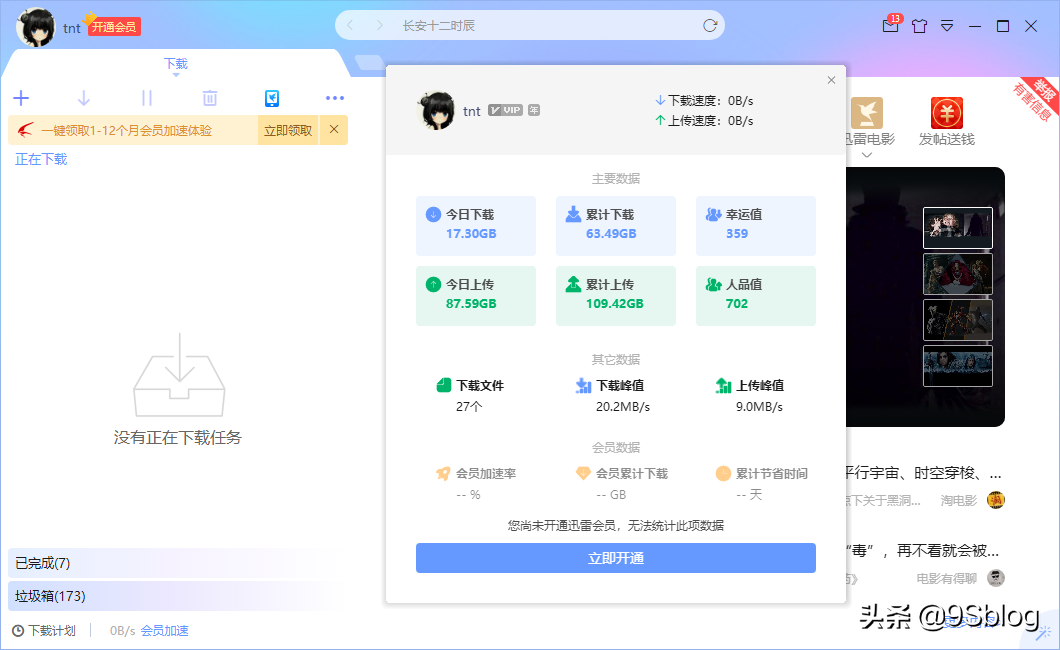1060x650 pixels.
Task: Open the article ending 时空穿梭
Action: [924, 473]
